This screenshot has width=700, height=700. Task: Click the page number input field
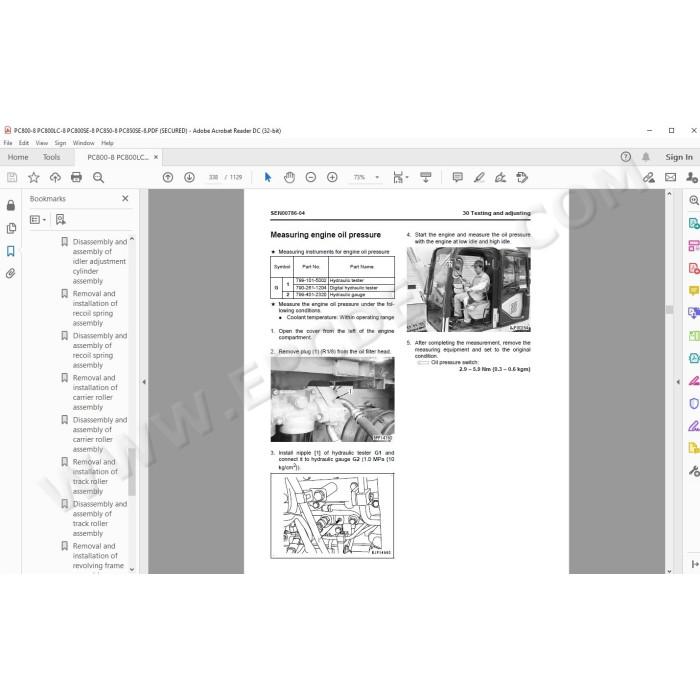click(x=213, y=177)
